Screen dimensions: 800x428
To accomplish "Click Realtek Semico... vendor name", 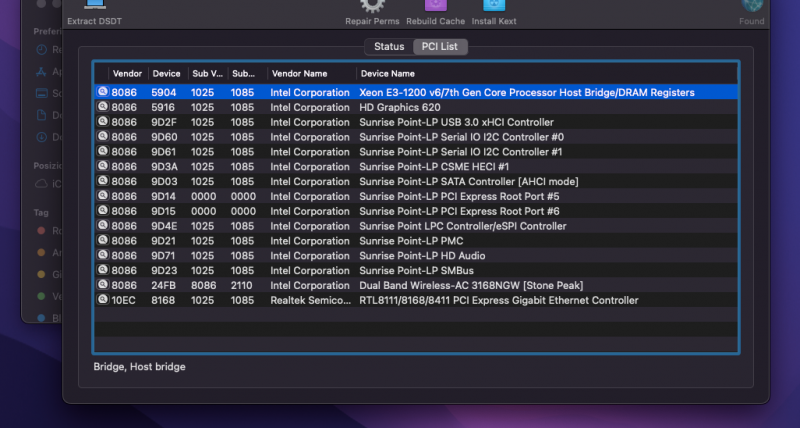I will point(310,300).
